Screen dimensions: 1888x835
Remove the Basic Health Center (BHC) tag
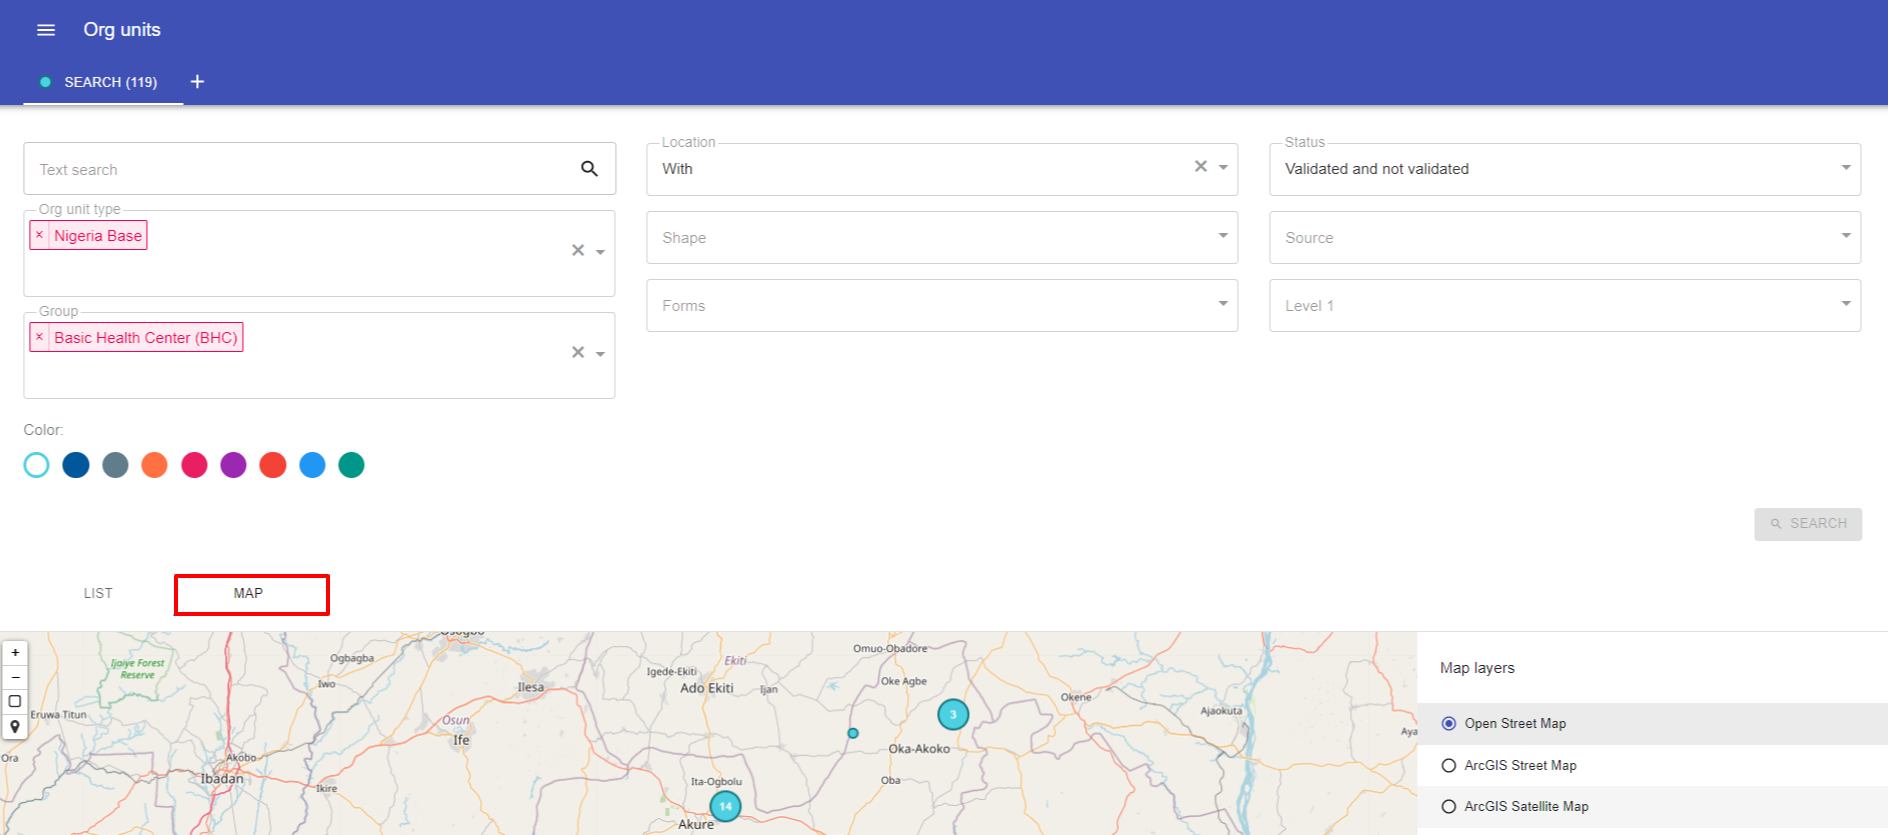point(39,338)
